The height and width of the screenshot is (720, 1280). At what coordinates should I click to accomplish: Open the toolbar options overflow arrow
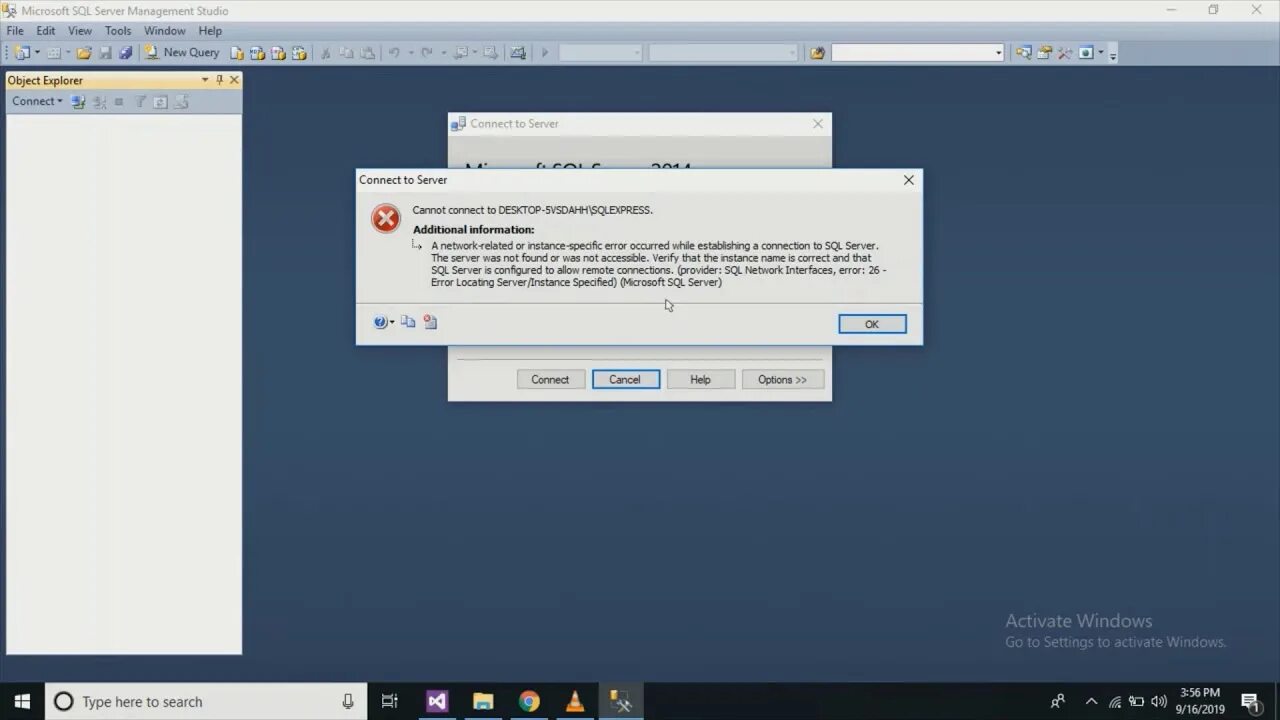click(x=1113, y=55)
